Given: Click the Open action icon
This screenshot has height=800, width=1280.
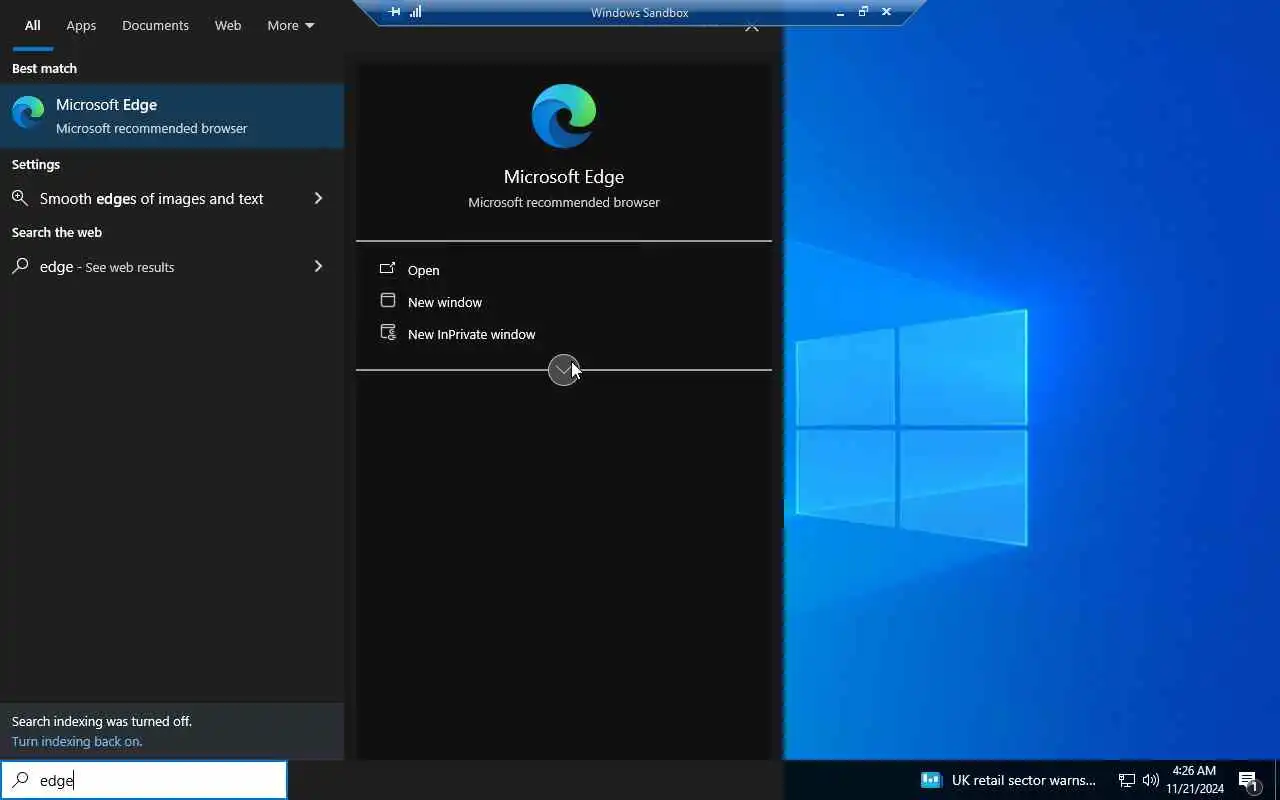Looking at the screenshot, I should coord(388,269).
